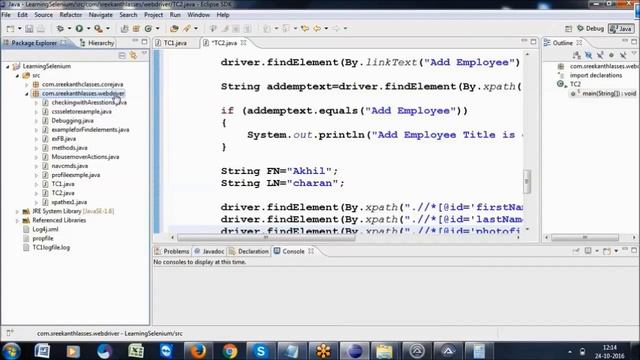
Task: Switch to the Declaration tab
Action: [x=249, y=251]
